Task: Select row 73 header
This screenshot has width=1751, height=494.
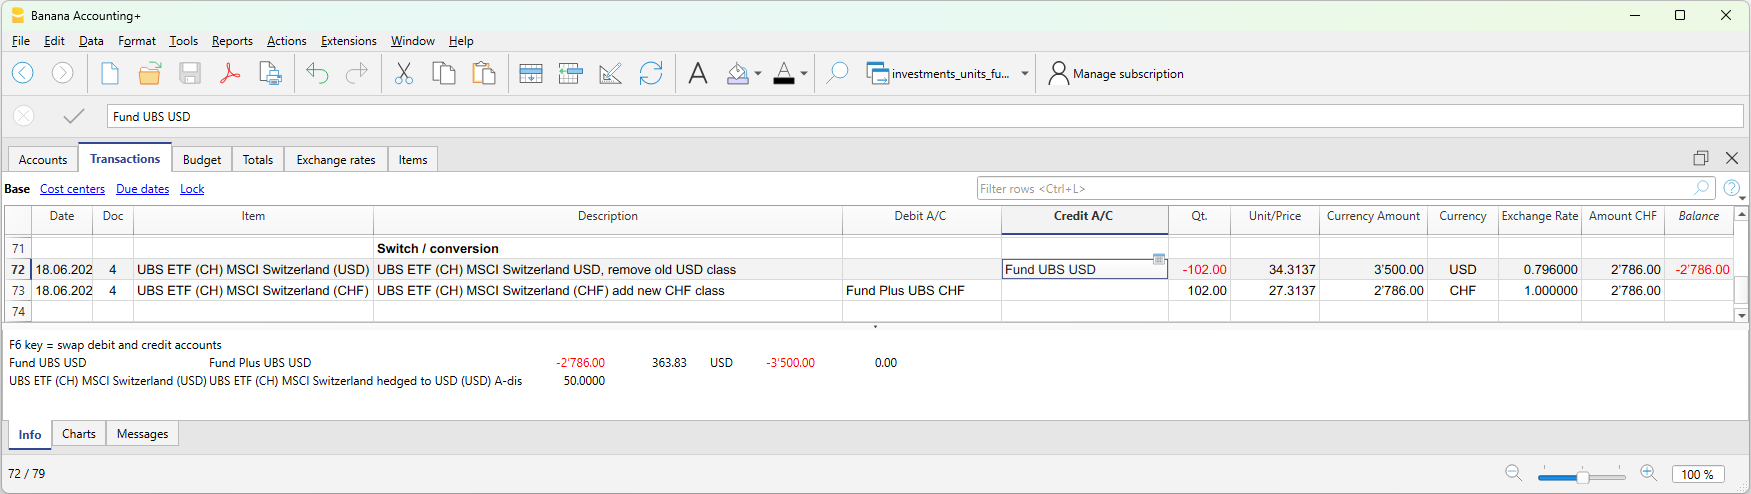Action: (x=18, y=291)
